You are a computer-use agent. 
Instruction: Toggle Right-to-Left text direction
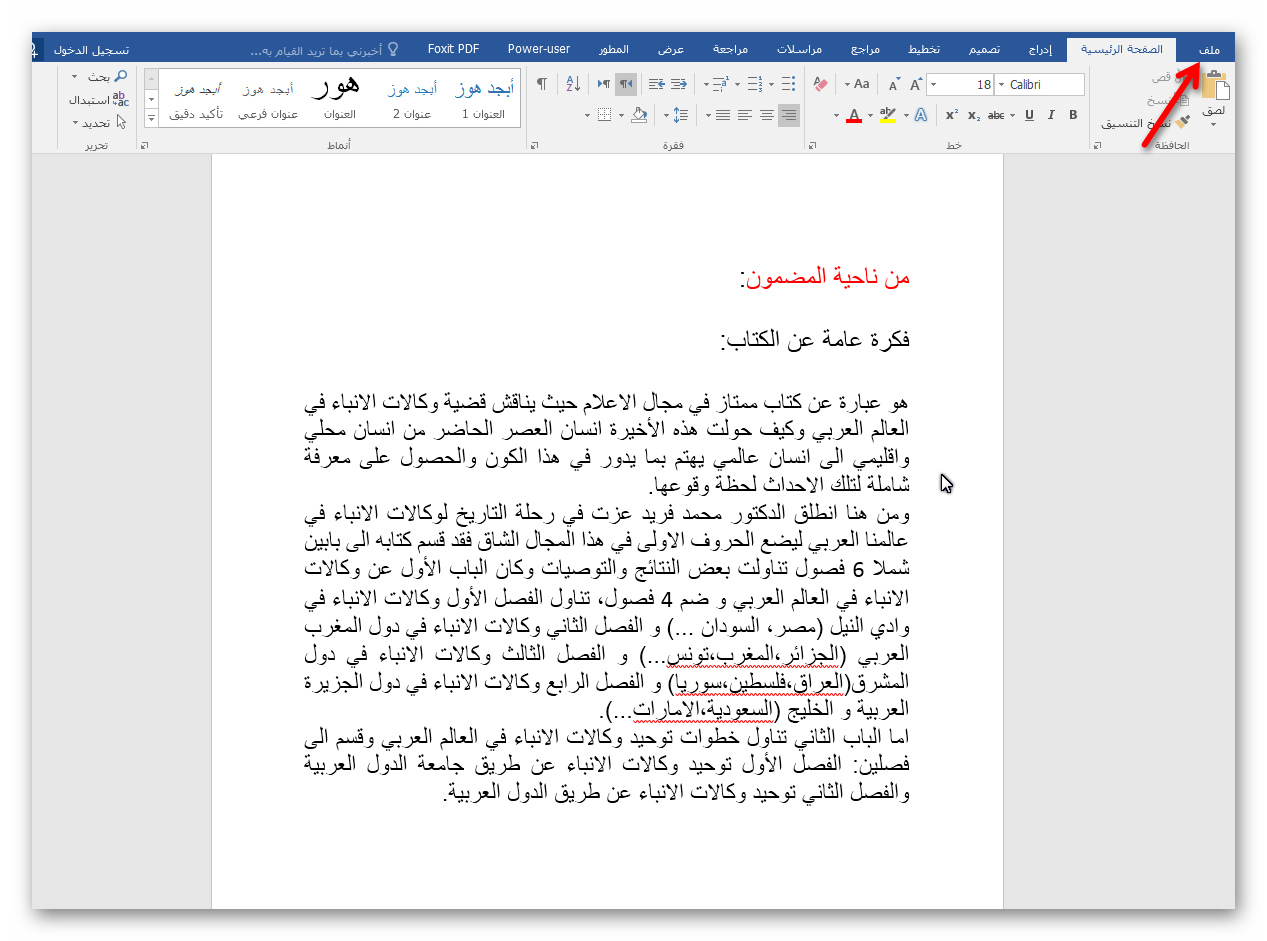626,84
